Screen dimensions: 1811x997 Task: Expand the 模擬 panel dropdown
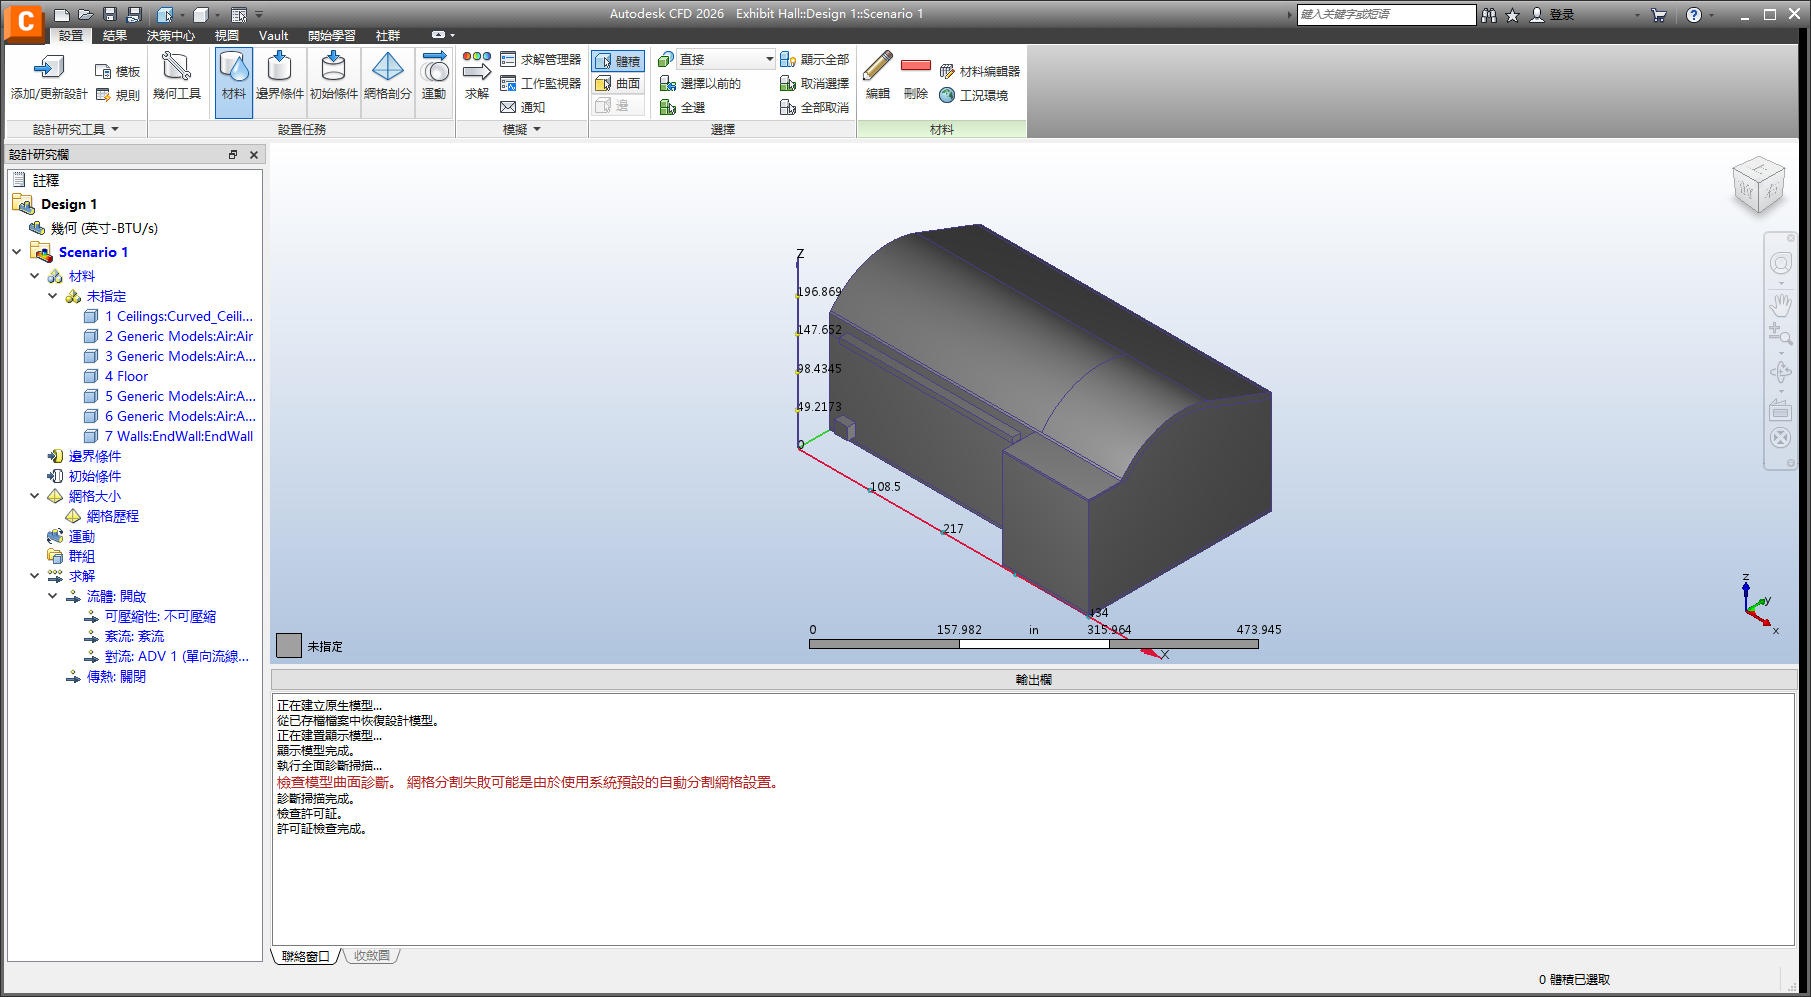click(537, 130)
